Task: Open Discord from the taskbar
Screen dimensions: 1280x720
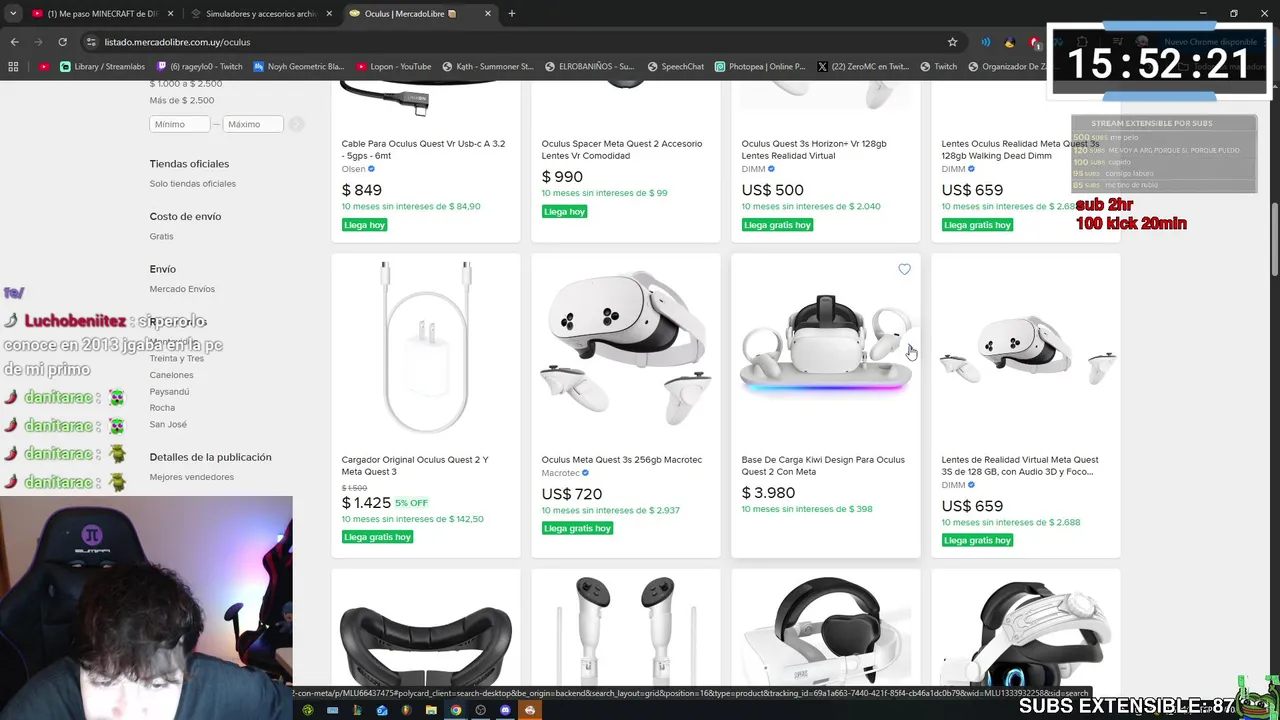Action: (505, 710)
